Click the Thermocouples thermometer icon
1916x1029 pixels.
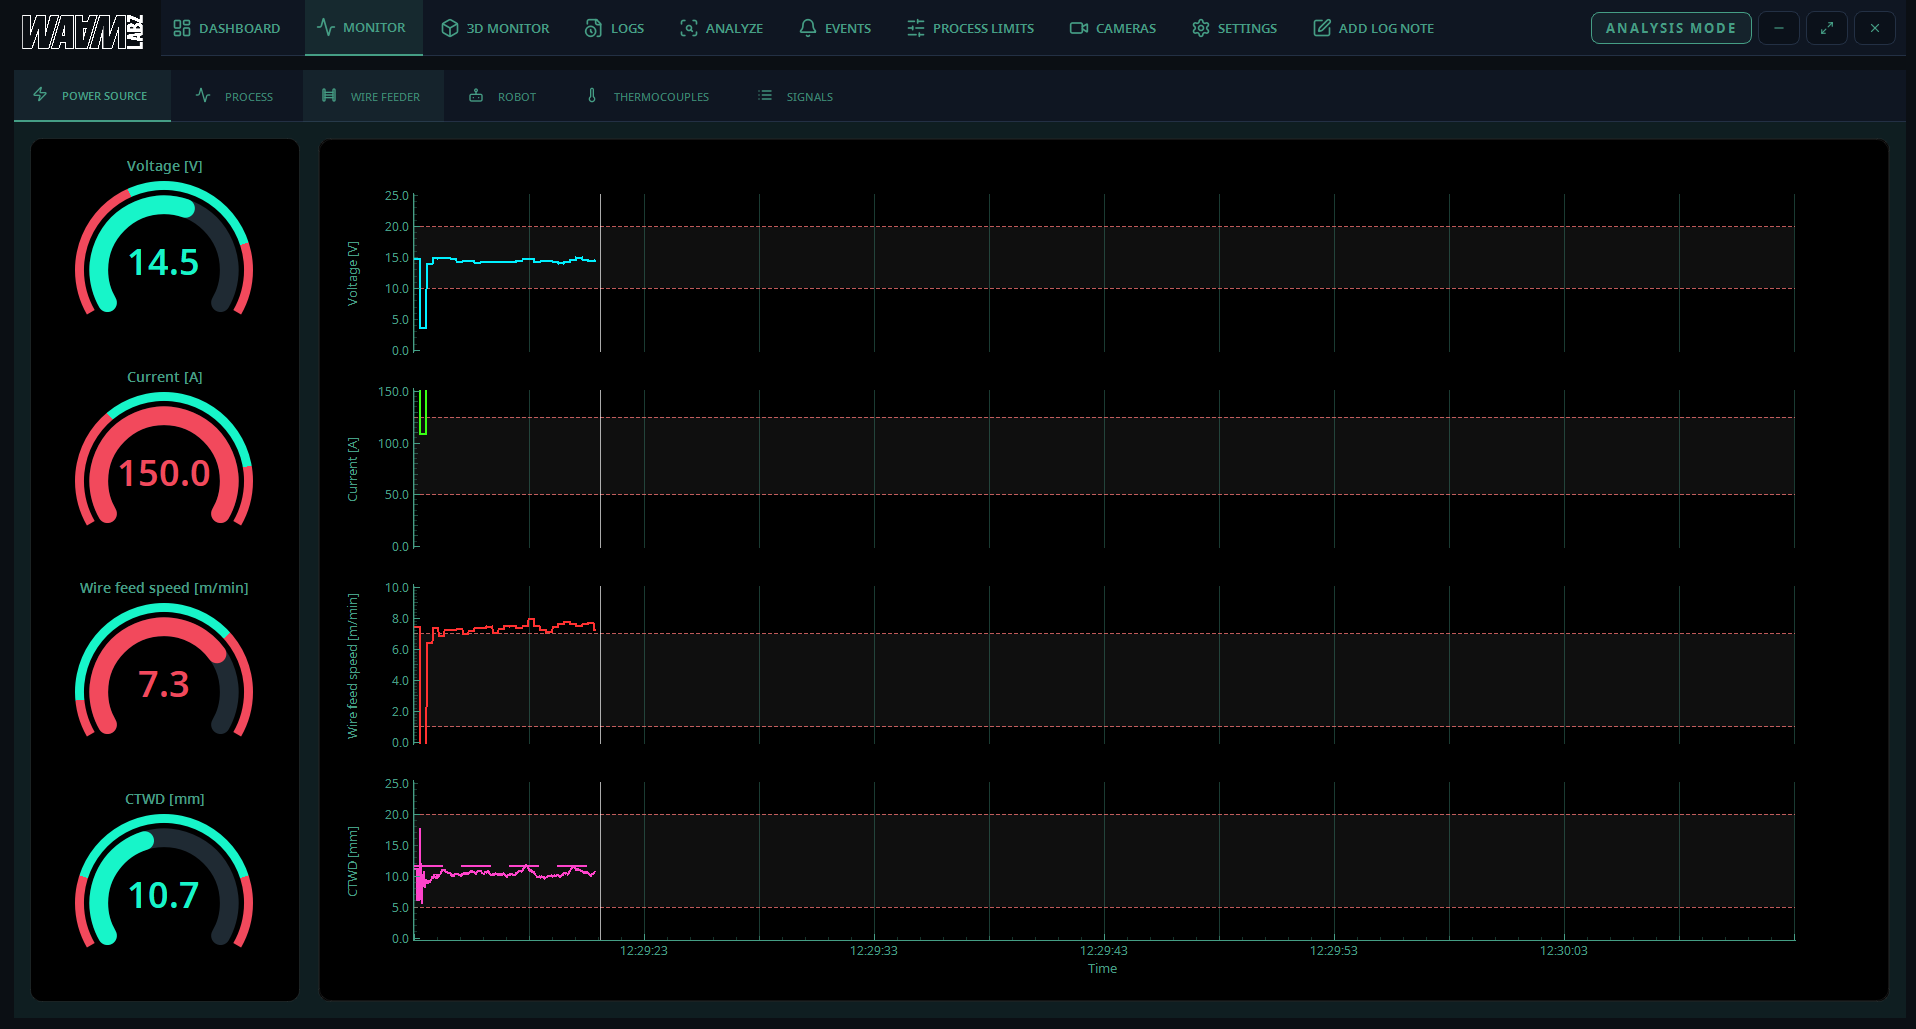592,96
